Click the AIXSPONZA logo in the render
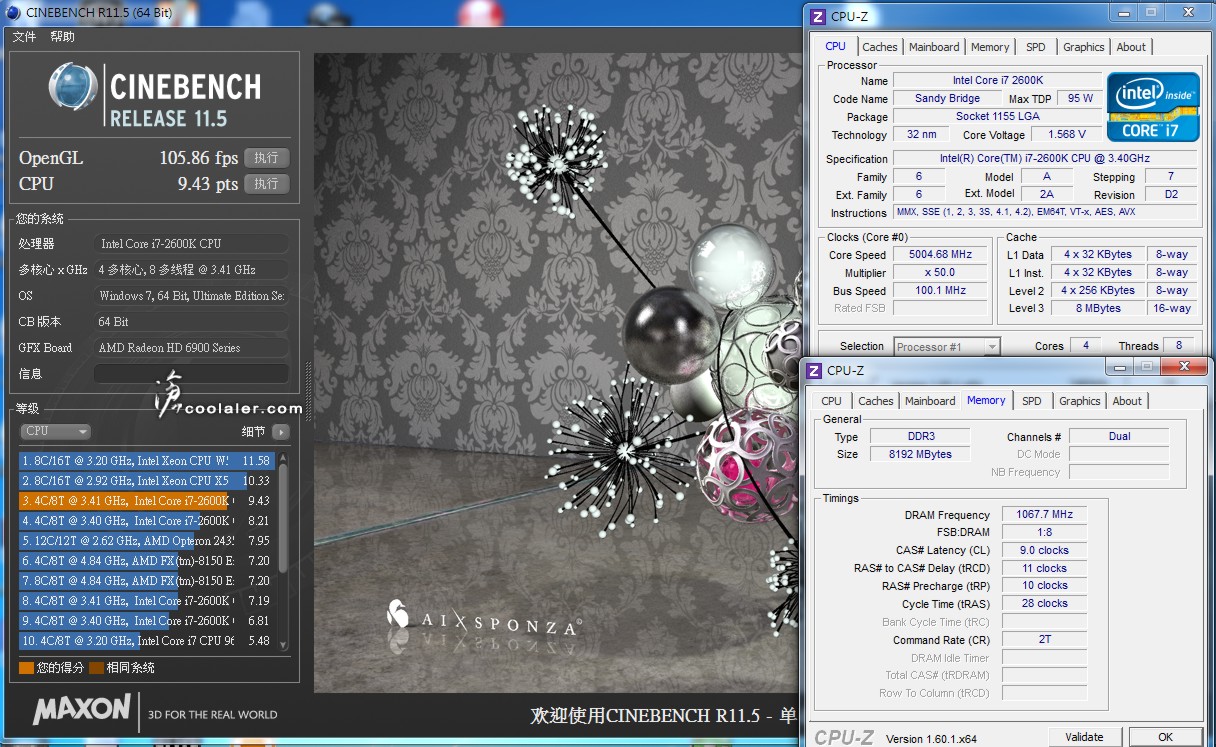 [484, 619]
